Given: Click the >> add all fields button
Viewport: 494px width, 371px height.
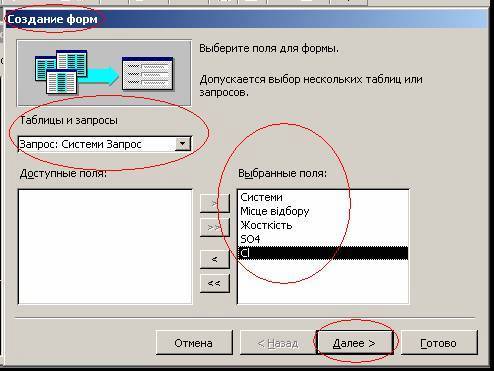Looking at the screenshot, I should 215,228.
